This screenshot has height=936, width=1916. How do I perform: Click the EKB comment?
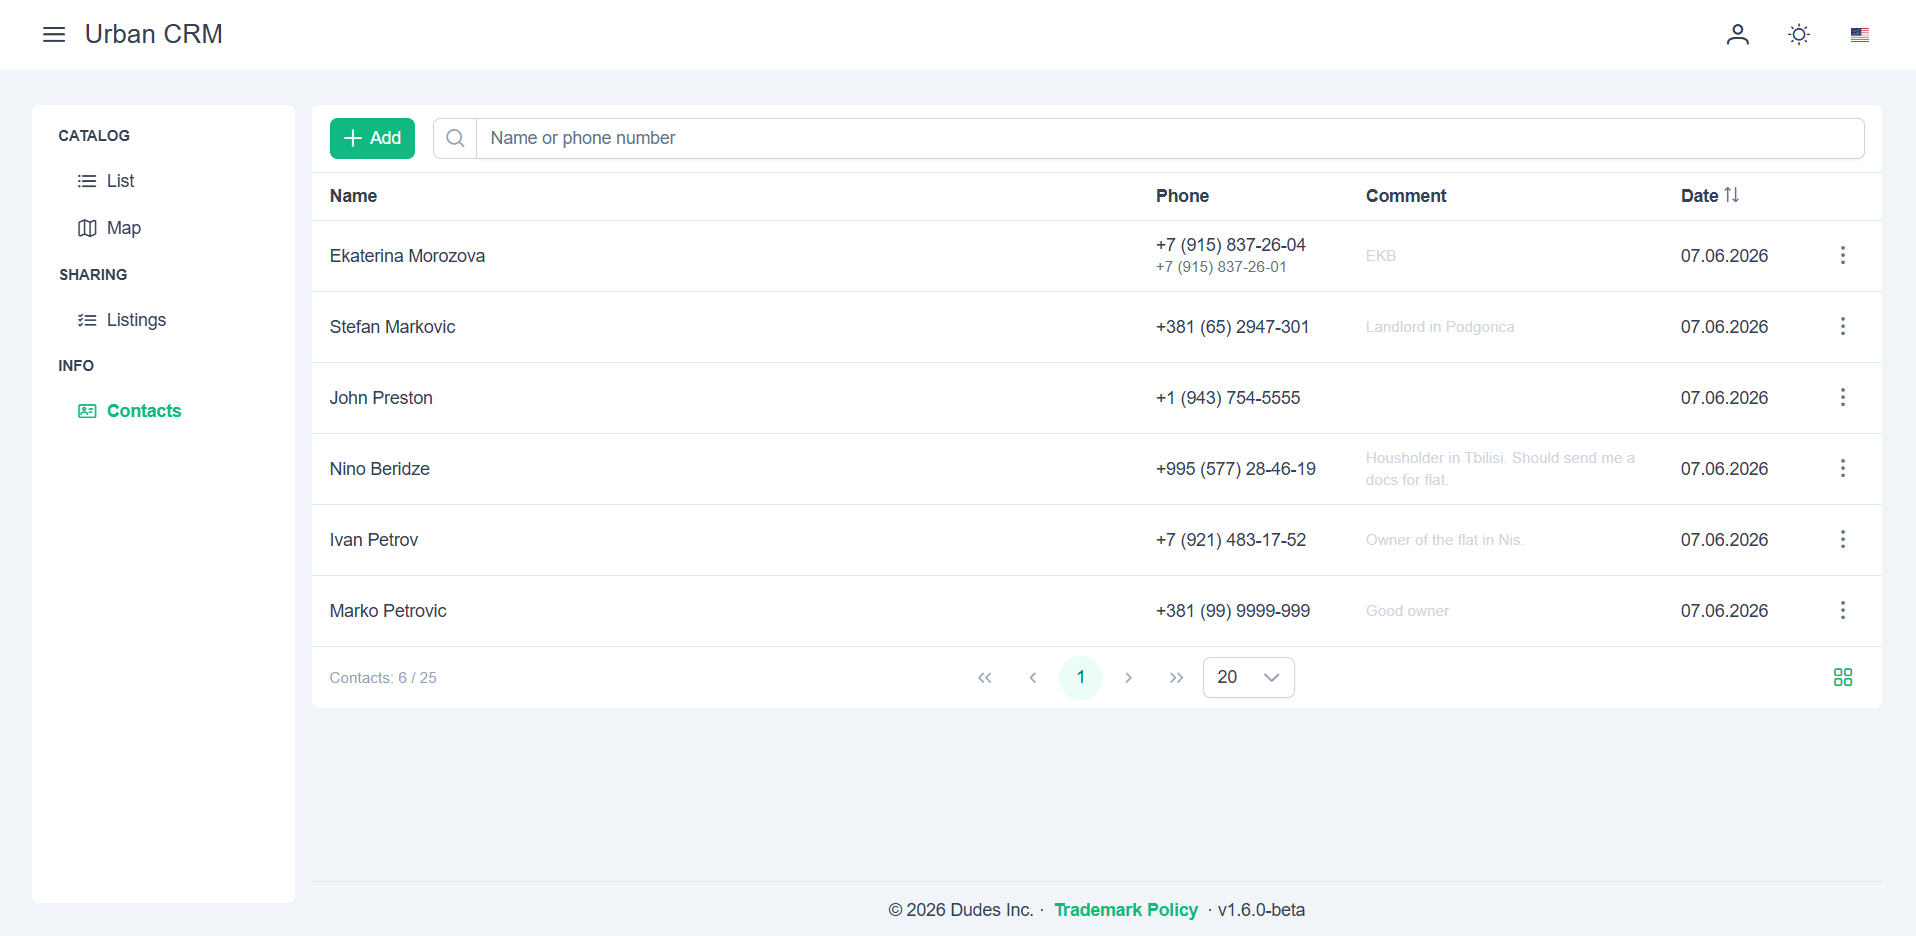tap(1381, 256)
